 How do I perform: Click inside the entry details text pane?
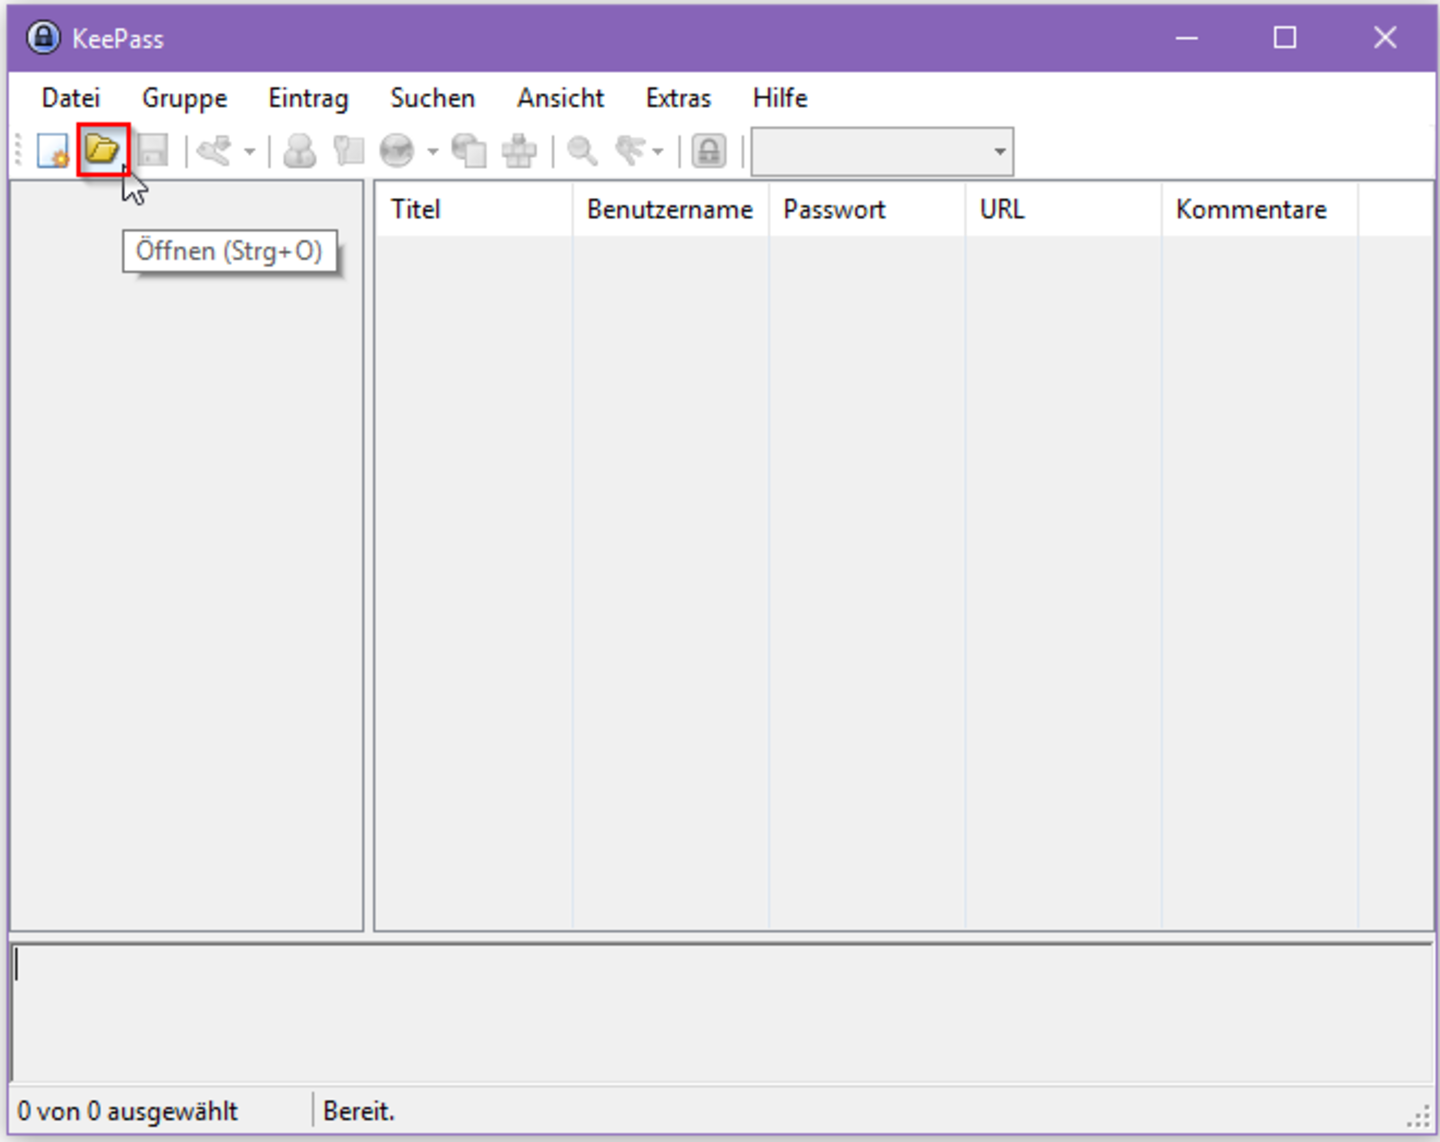722,1012
